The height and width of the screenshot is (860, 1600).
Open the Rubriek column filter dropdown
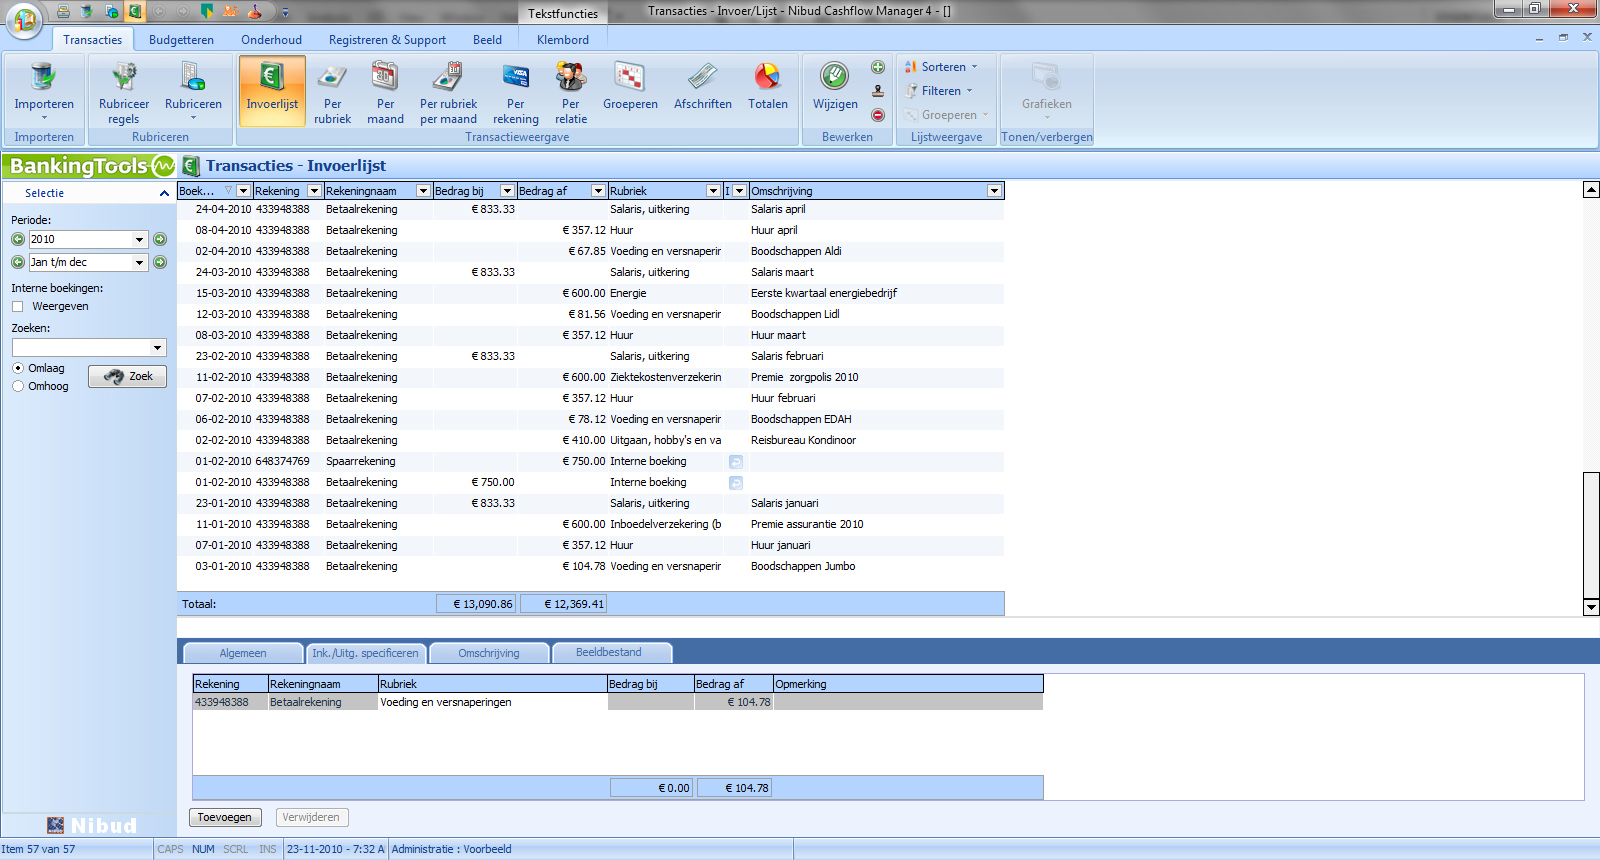point(713,191)
